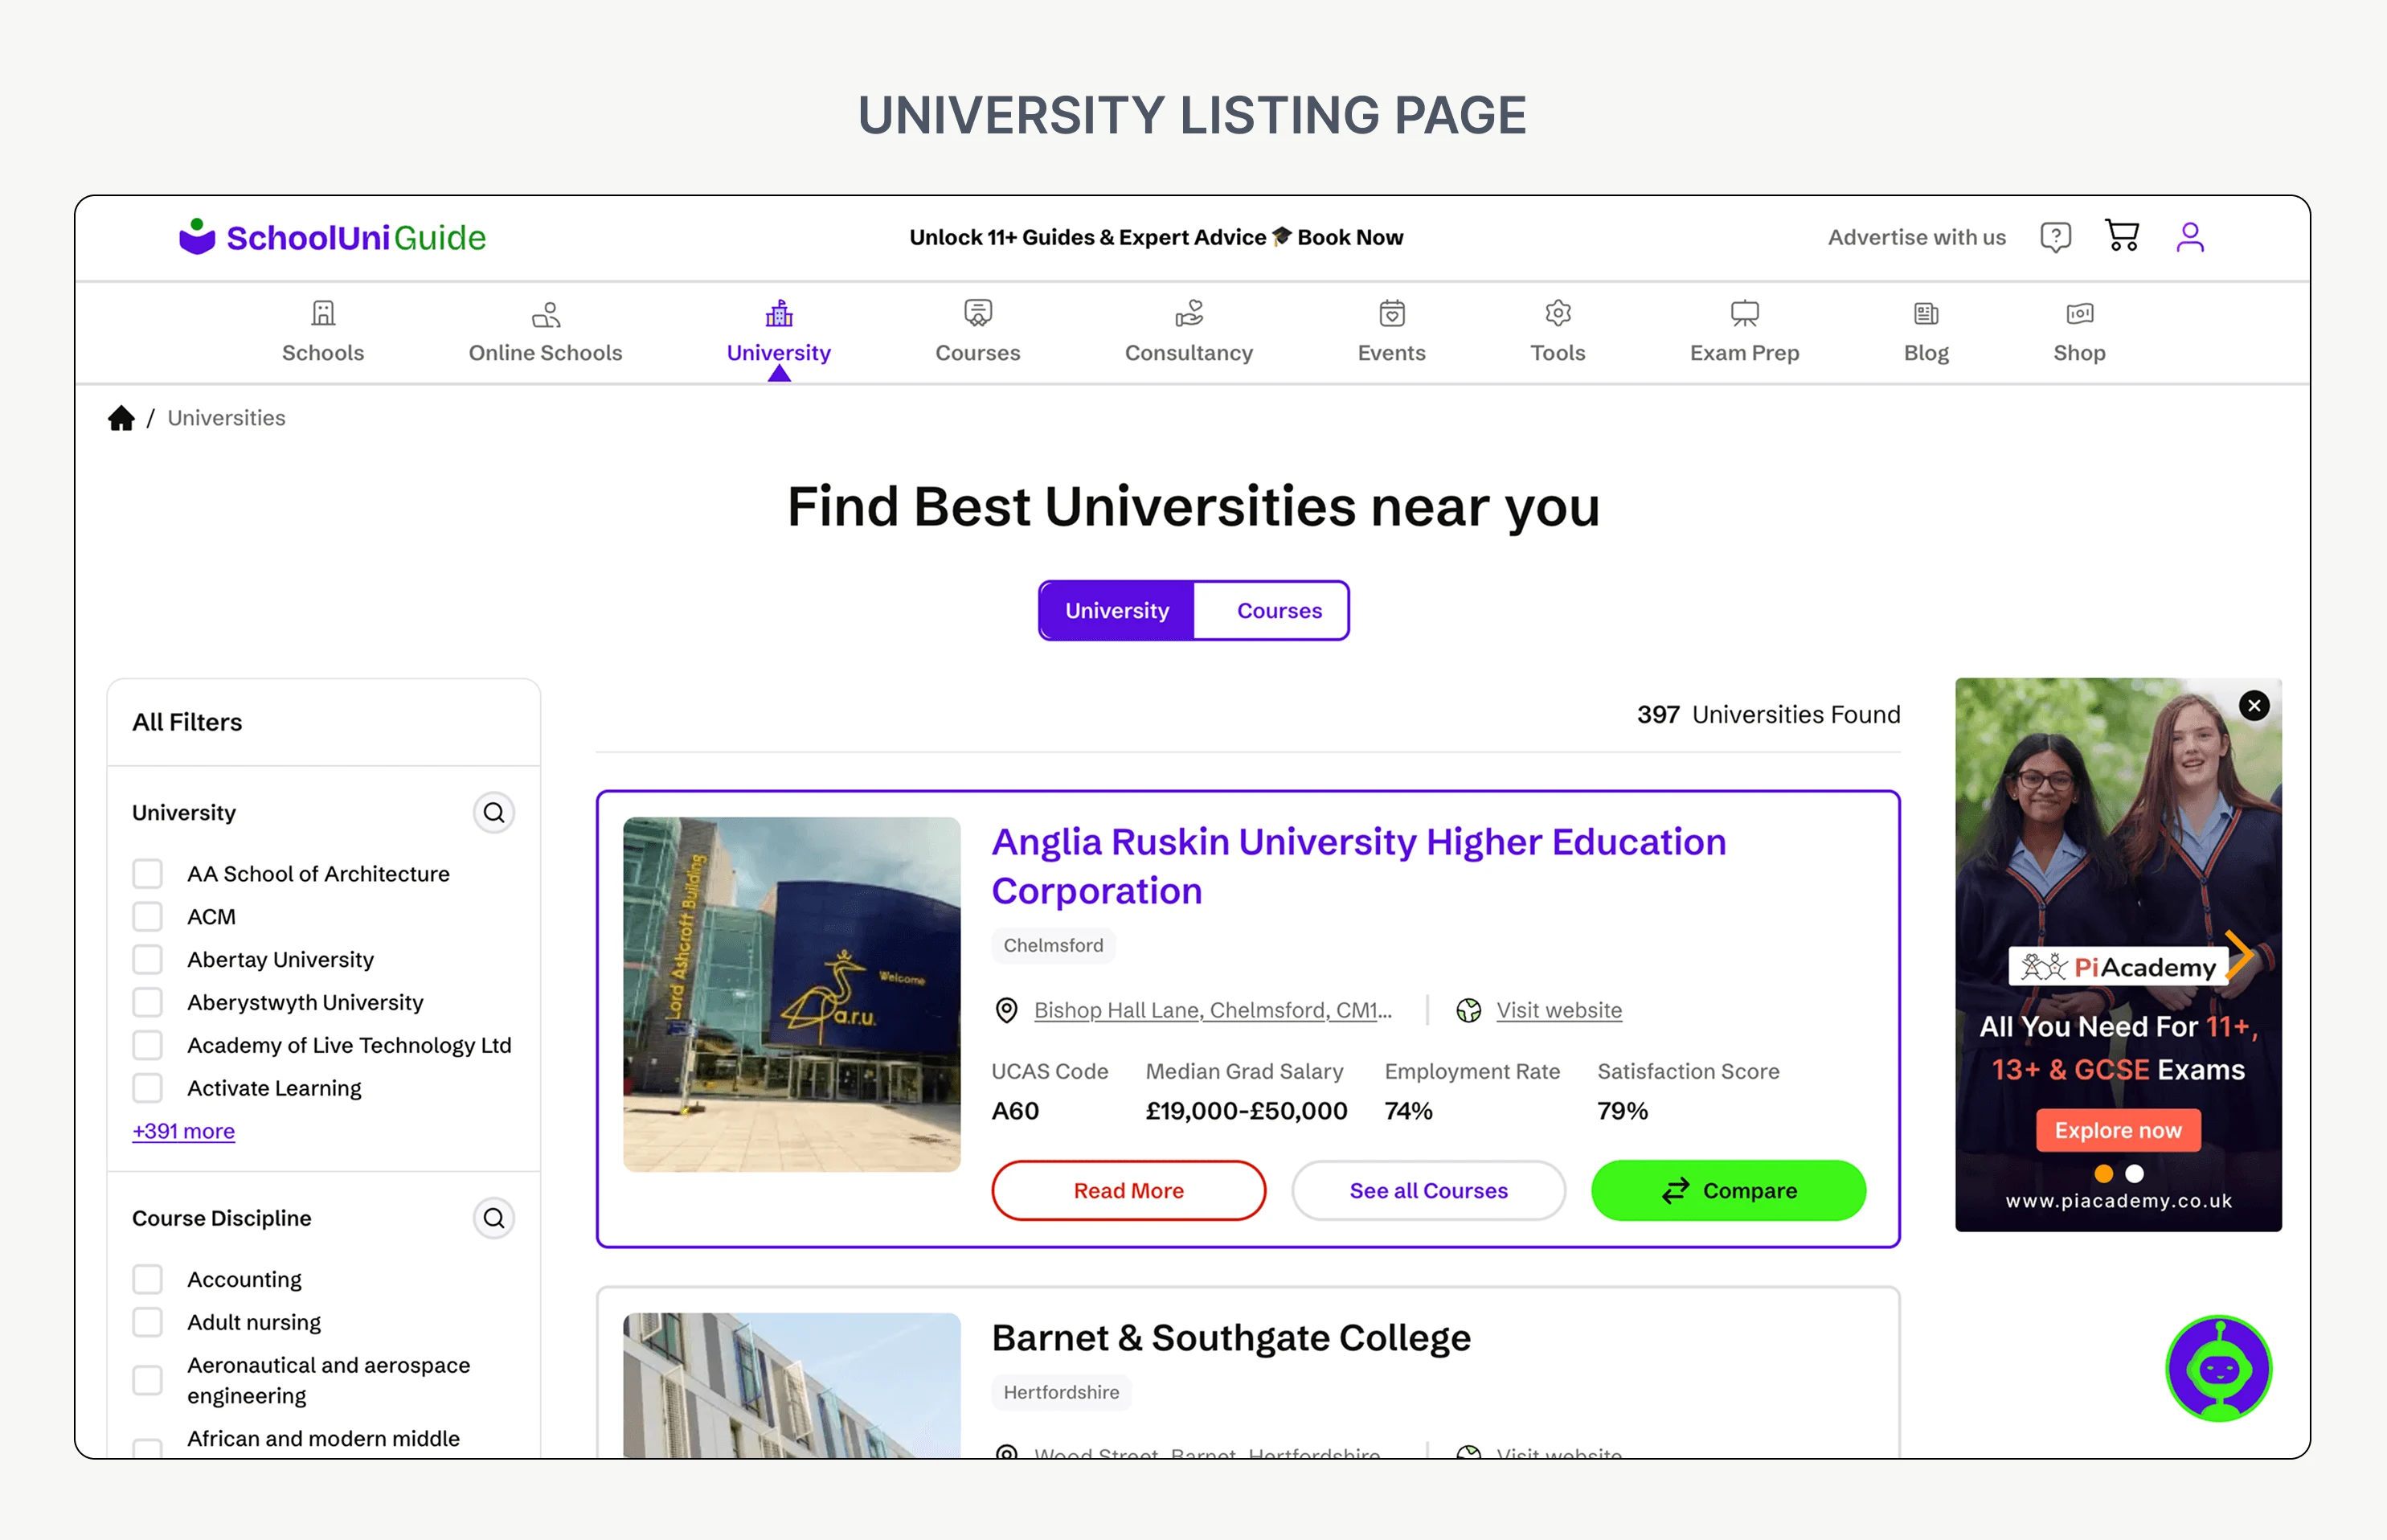Image resolution: width=2387 pixels, height=1540 pixels.
Task: Click the Blog newspaper icon
Action: (x=1926, y=314)
